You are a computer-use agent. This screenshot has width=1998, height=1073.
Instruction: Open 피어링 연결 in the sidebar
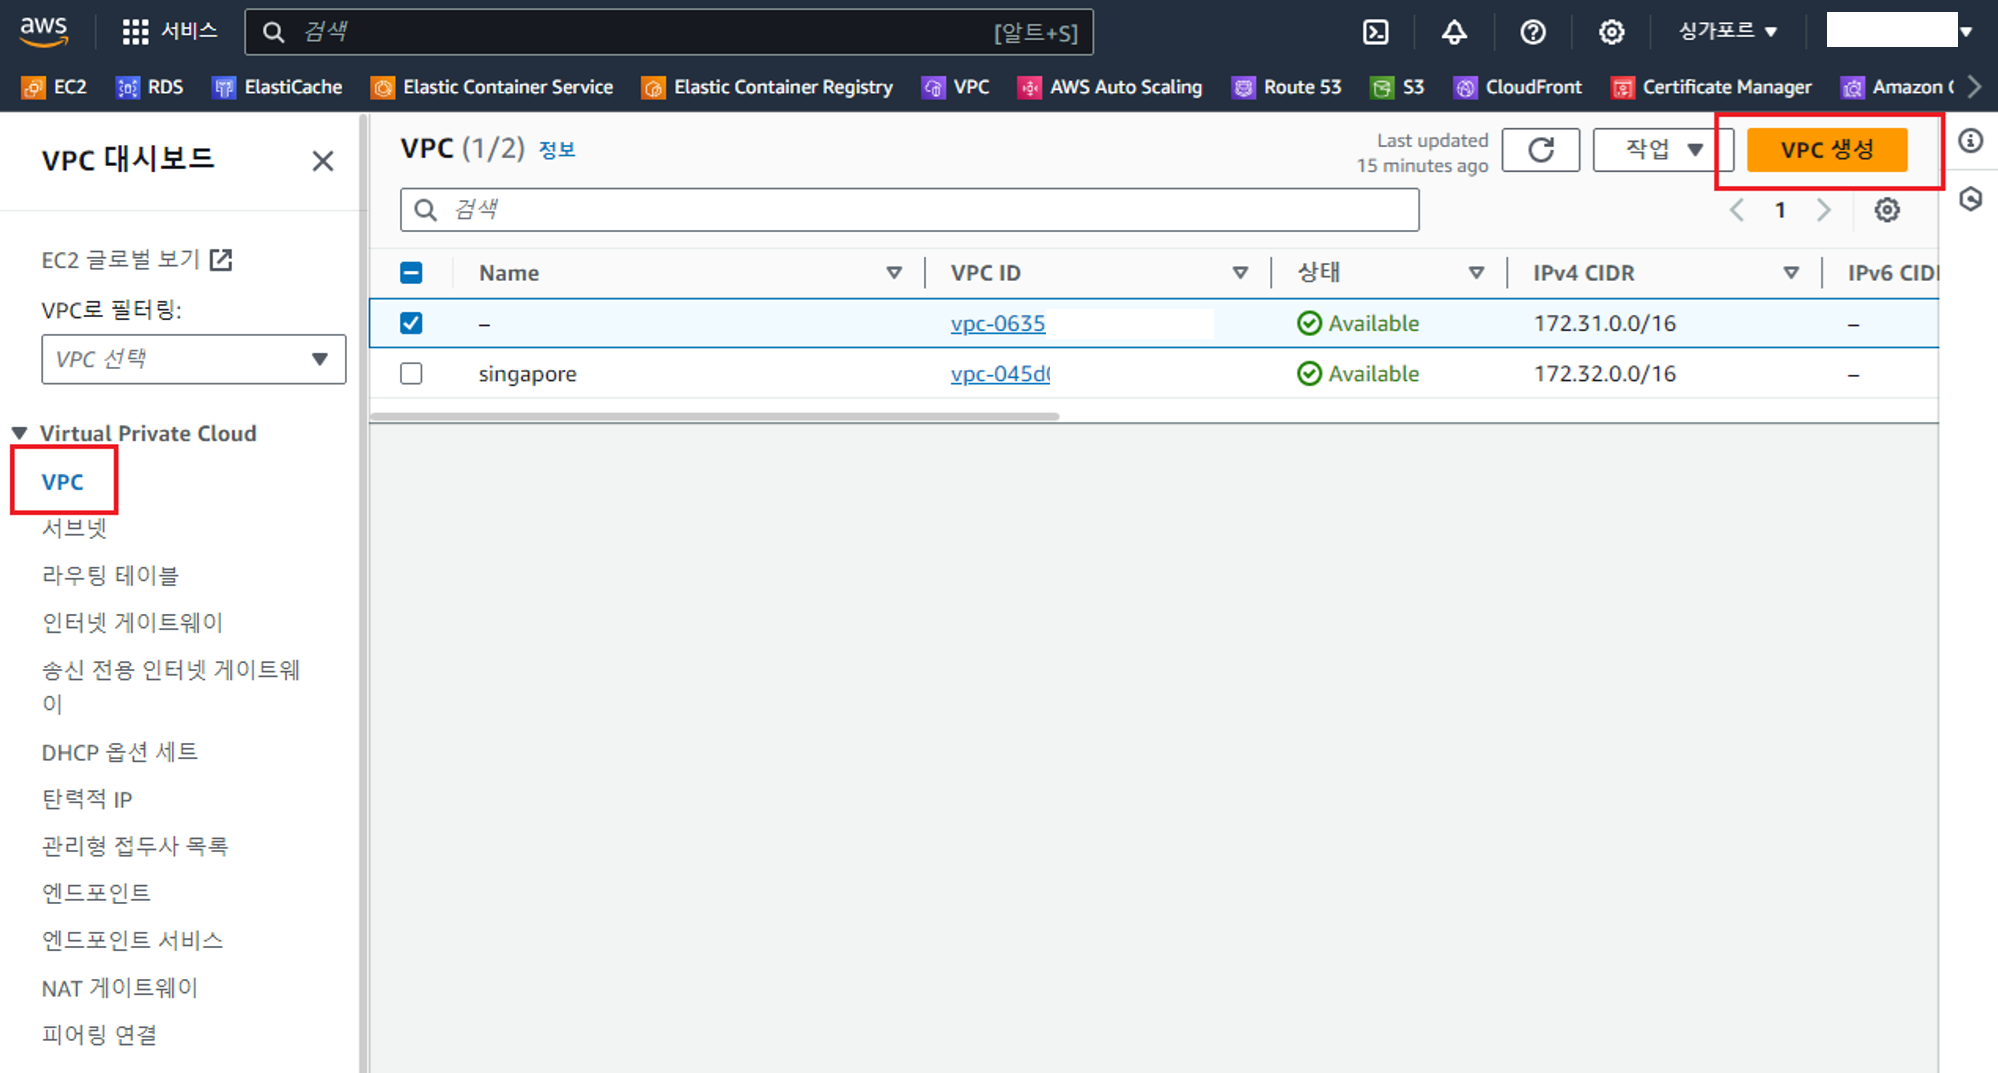(x=99, y=1035)
